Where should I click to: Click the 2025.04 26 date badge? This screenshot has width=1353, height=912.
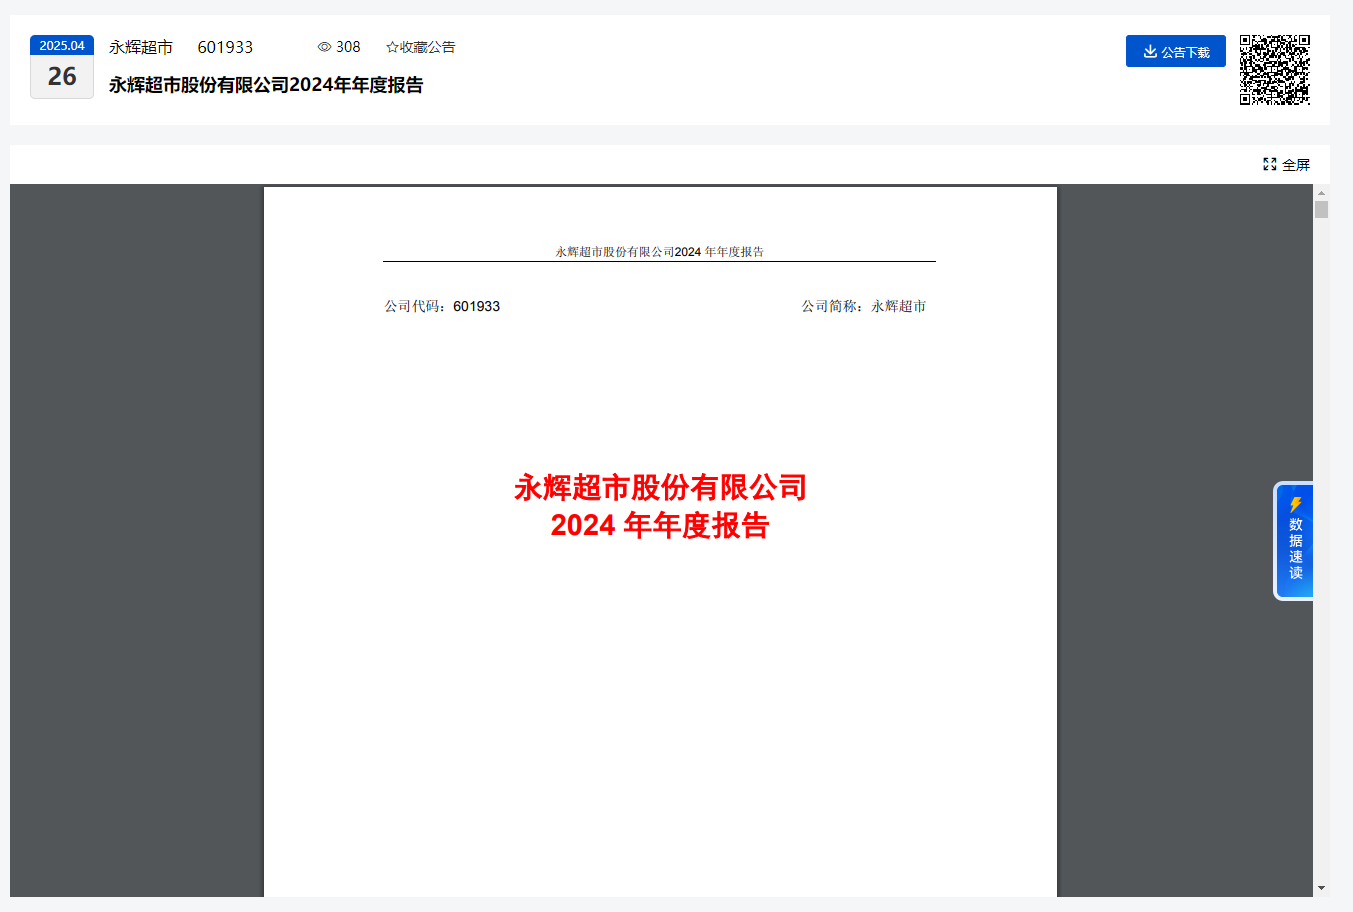(62, 67)
